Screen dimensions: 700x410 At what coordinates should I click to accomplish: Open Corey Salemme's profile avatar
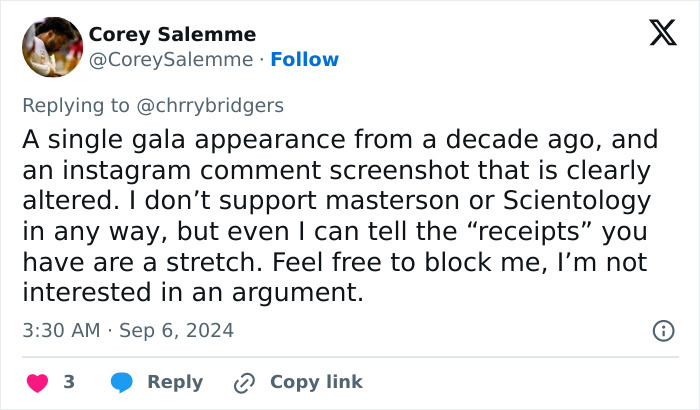click(51, 47)
